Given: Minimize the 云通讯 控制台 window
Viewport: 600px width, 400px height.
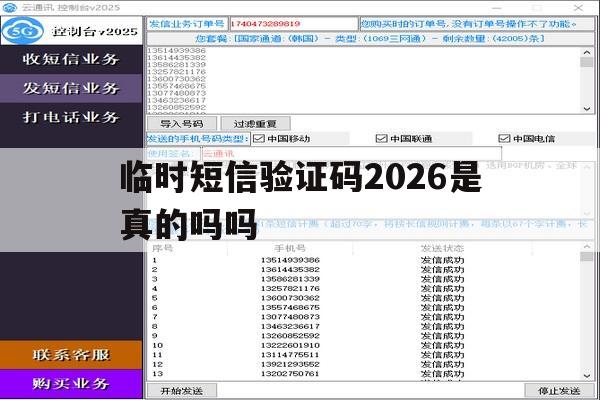Looking at the screenshot, I should coord(496,7).
